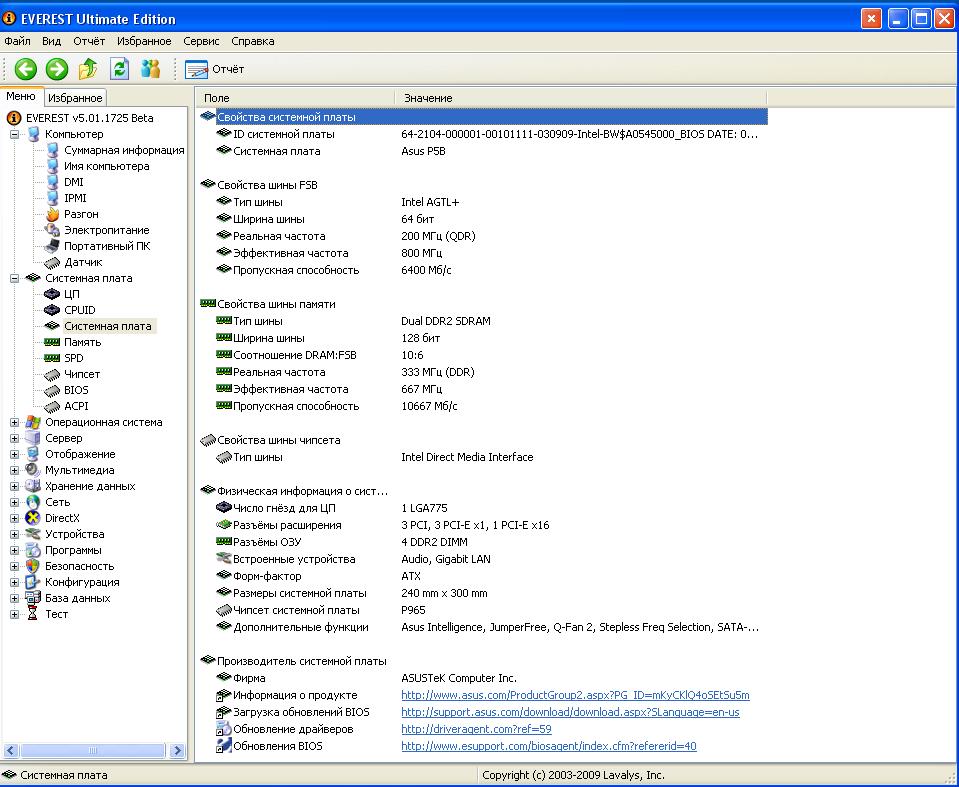This screenshot has width=959, height=787.
Task: Expand the Безопасность tree node
Action: point(14,566)
